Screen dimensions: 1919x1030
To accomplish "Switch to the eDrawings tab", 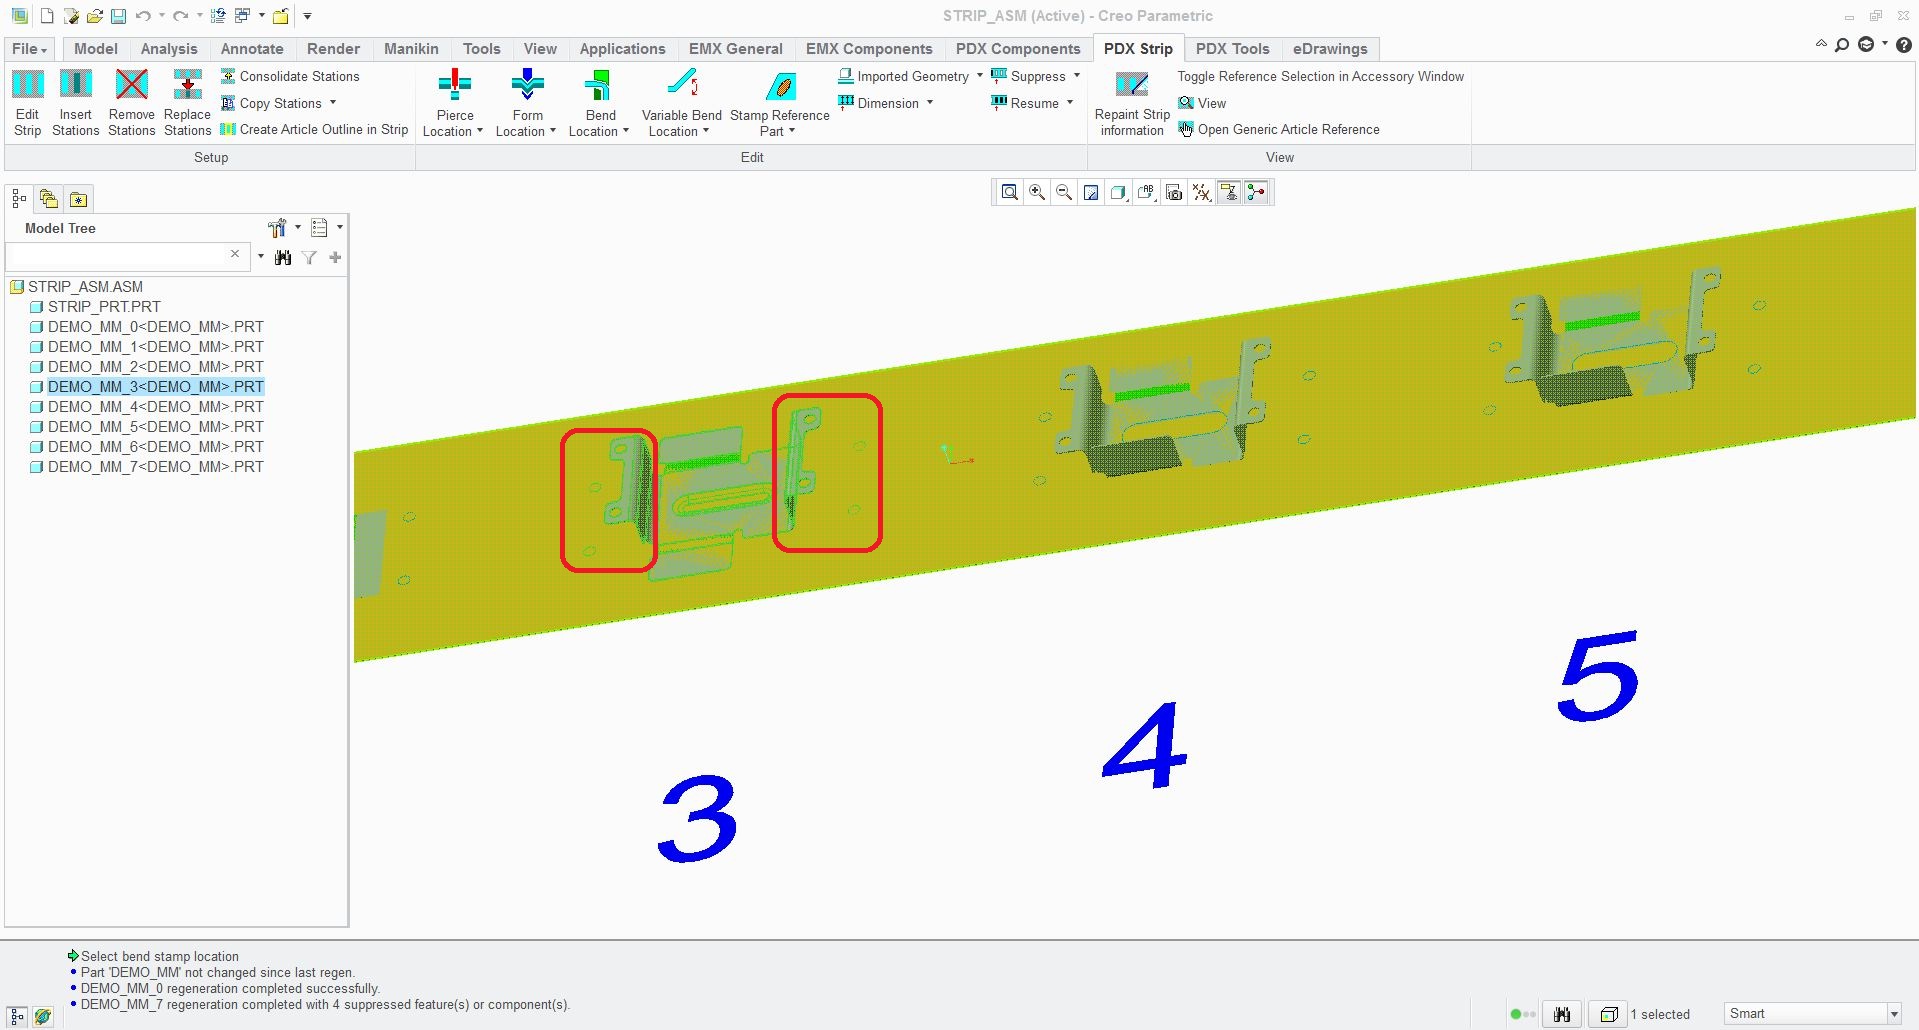I will point(1330,49).
